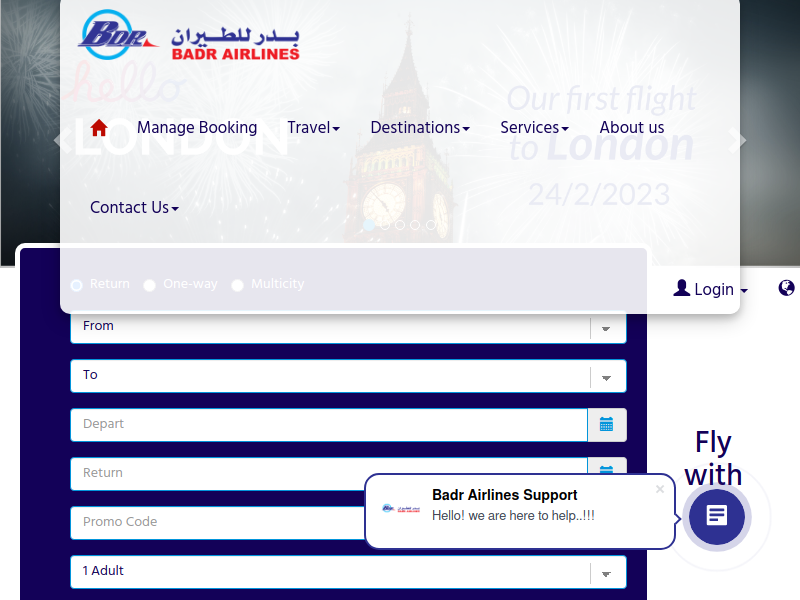
Task: Click the Depart date field
Action: (x=329, y=424)
